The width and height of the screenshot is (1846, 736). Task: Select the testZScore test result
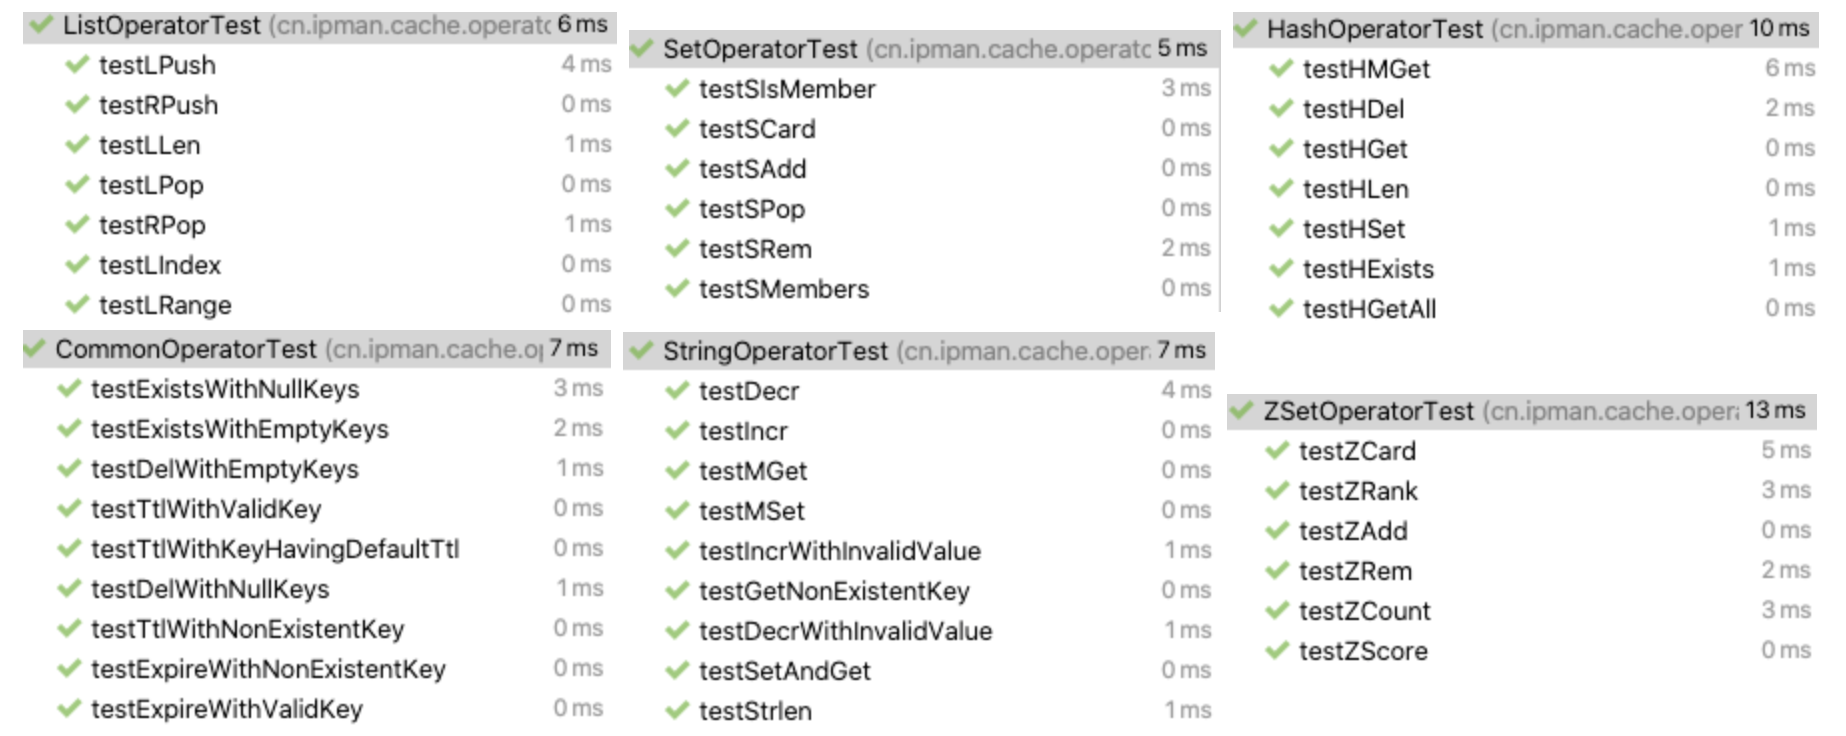pyautogui.click(x=1363, y=651)
